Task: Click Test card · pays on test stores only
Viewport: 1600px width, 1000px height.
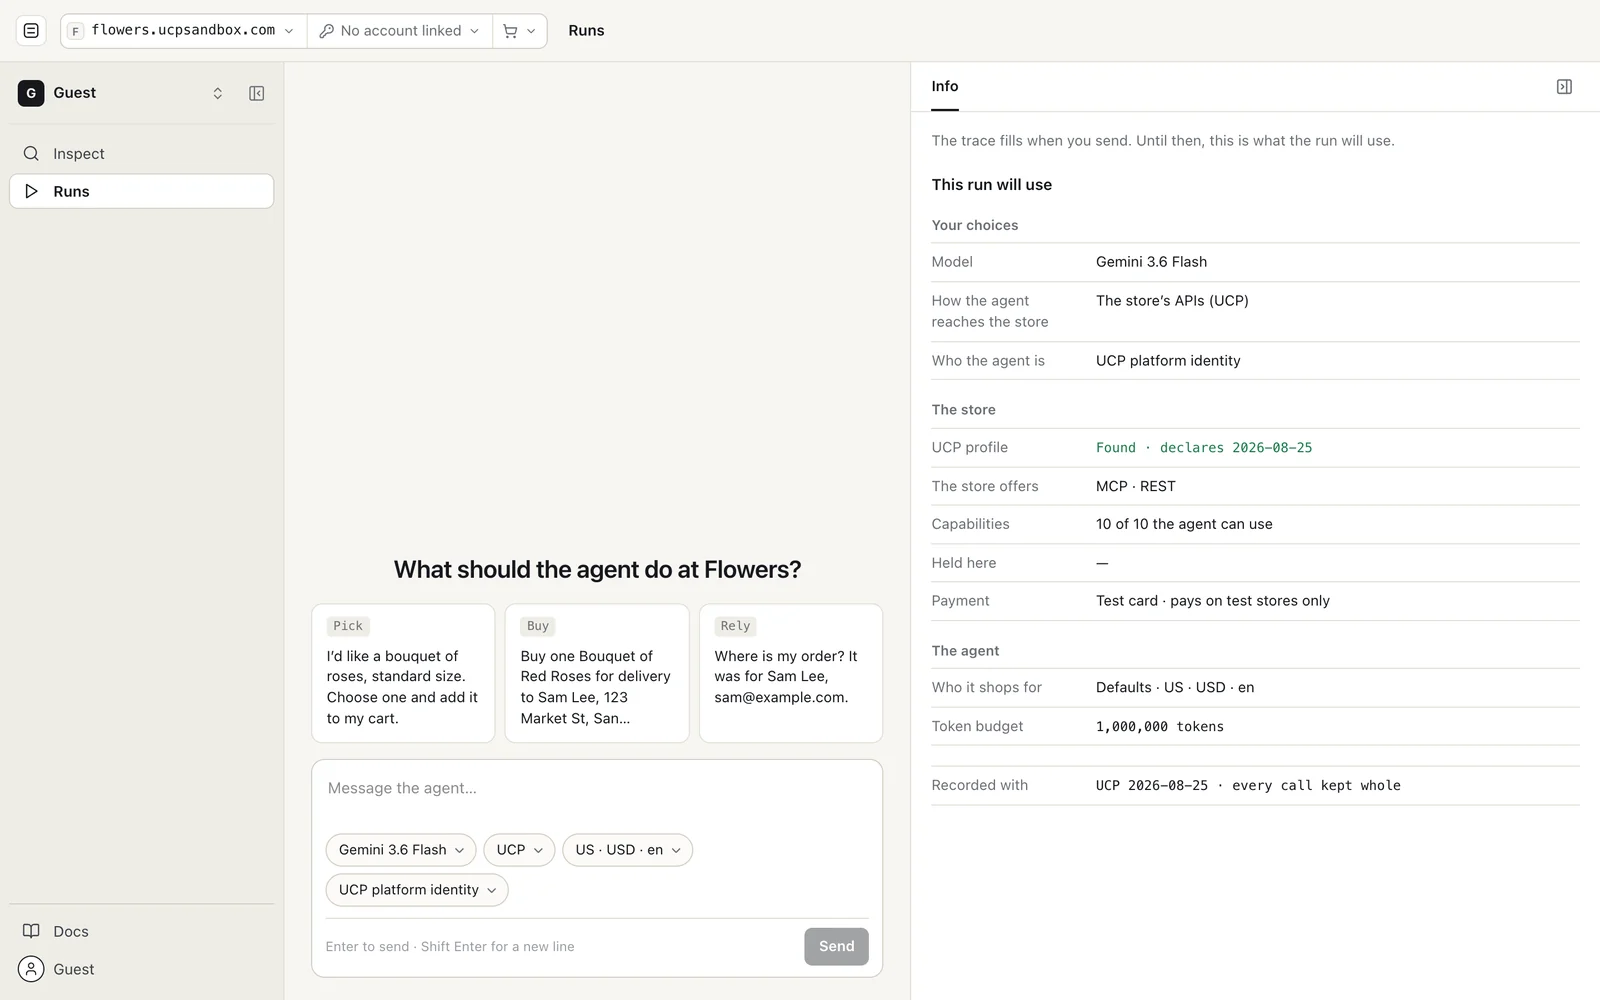Action: (1213, 601)
